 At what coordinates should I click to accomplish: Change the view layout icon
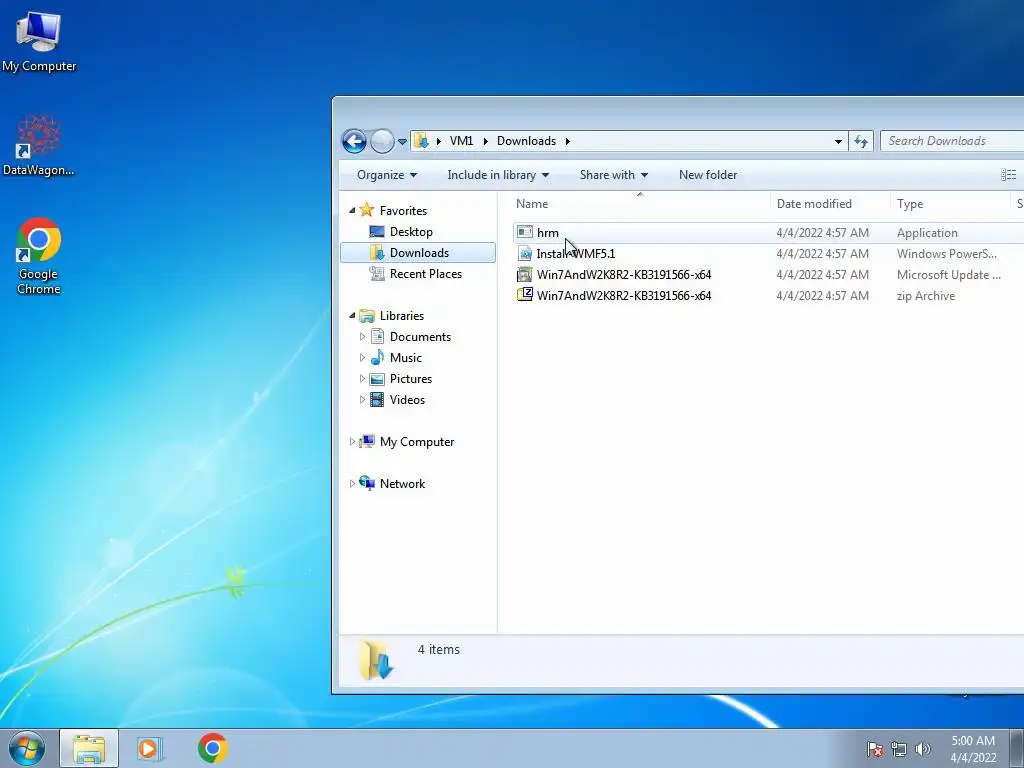[x=1008, y=174]
